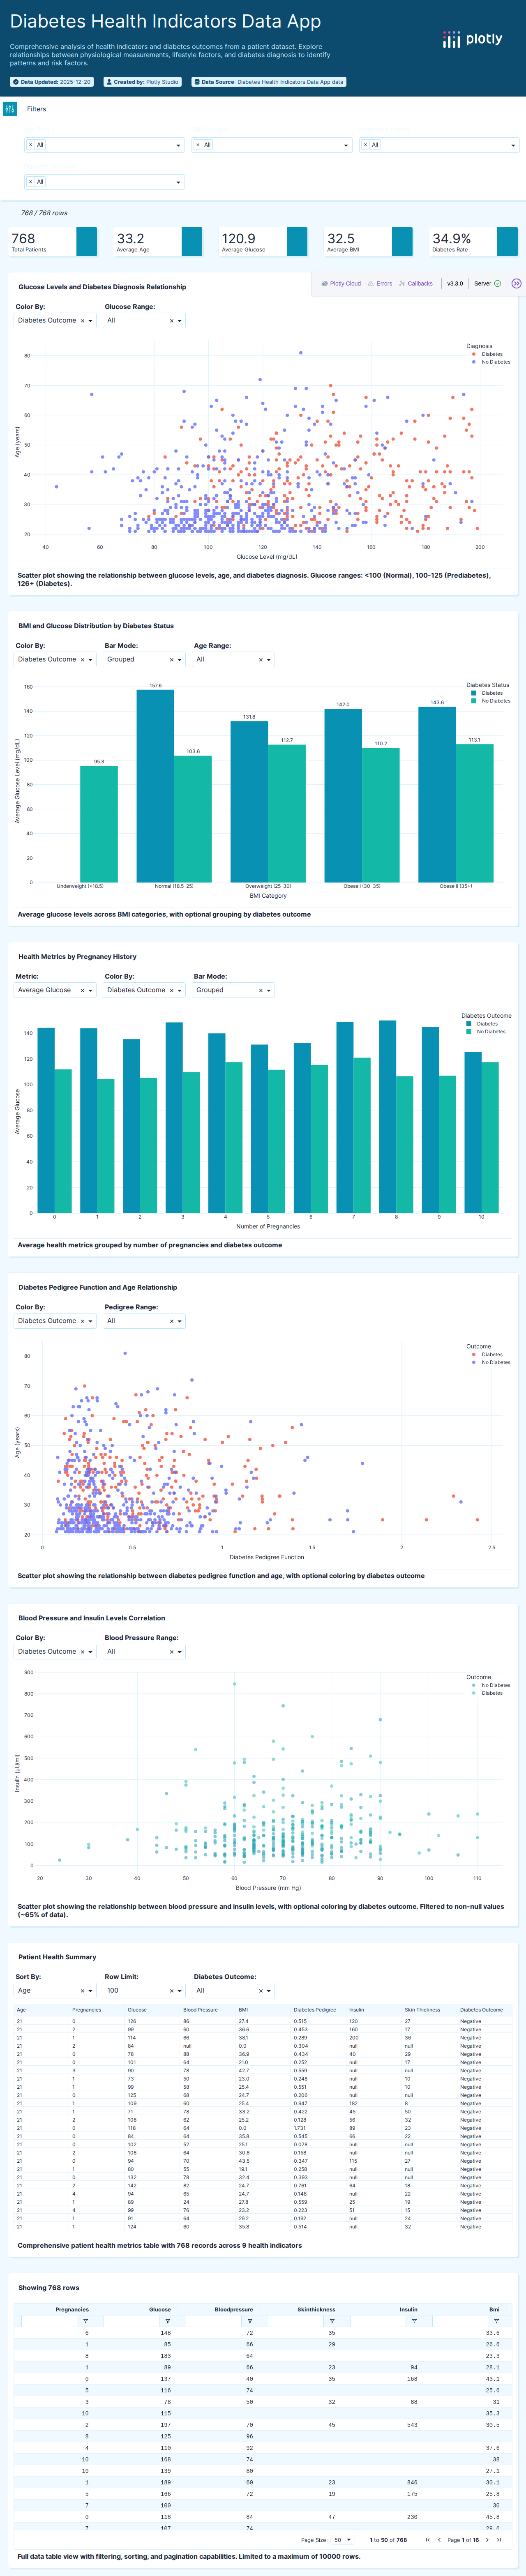This screenshot has height=2576, width=526.
Task: Open the Glucose Range dropdown
Action: point(144,321)
